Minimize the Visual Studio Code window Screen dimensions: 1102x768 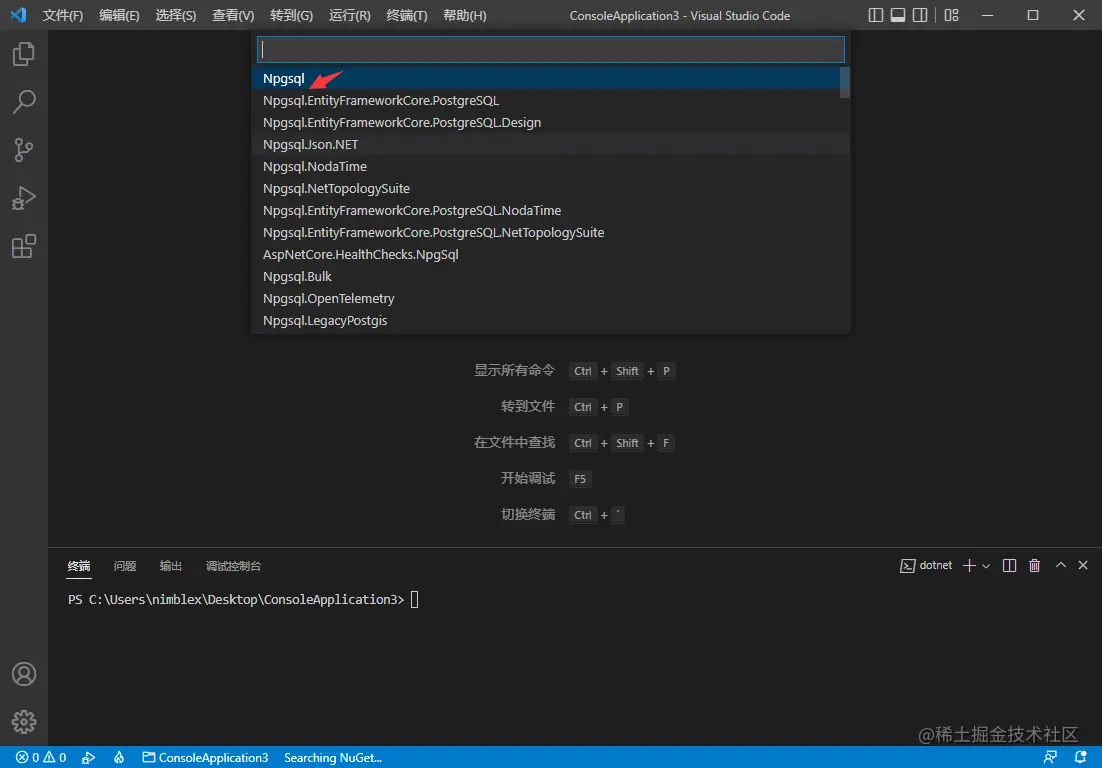pos(987,15)
